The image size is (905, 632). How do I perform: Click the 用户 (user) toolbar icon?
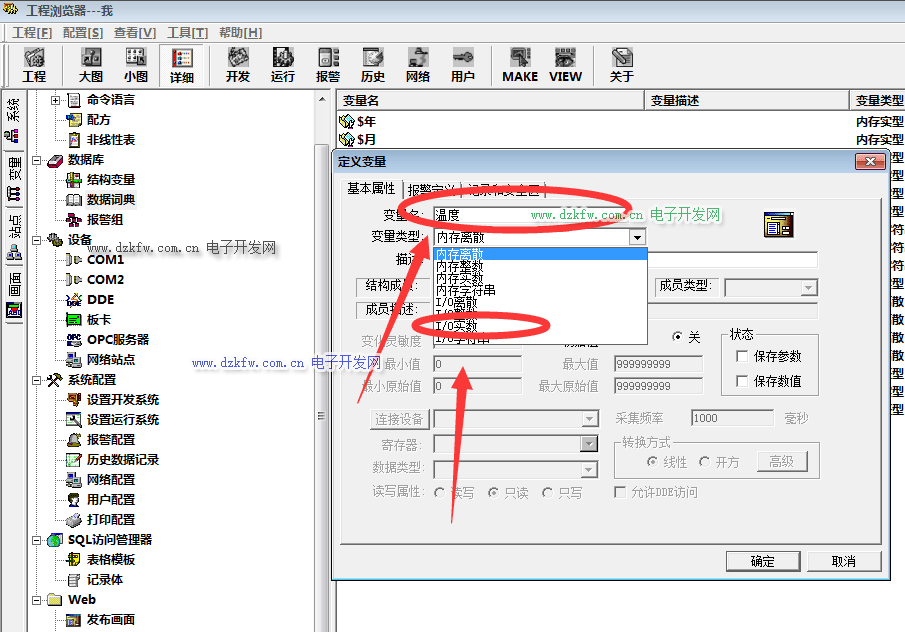pyautogui.click(x=463, y=64)
